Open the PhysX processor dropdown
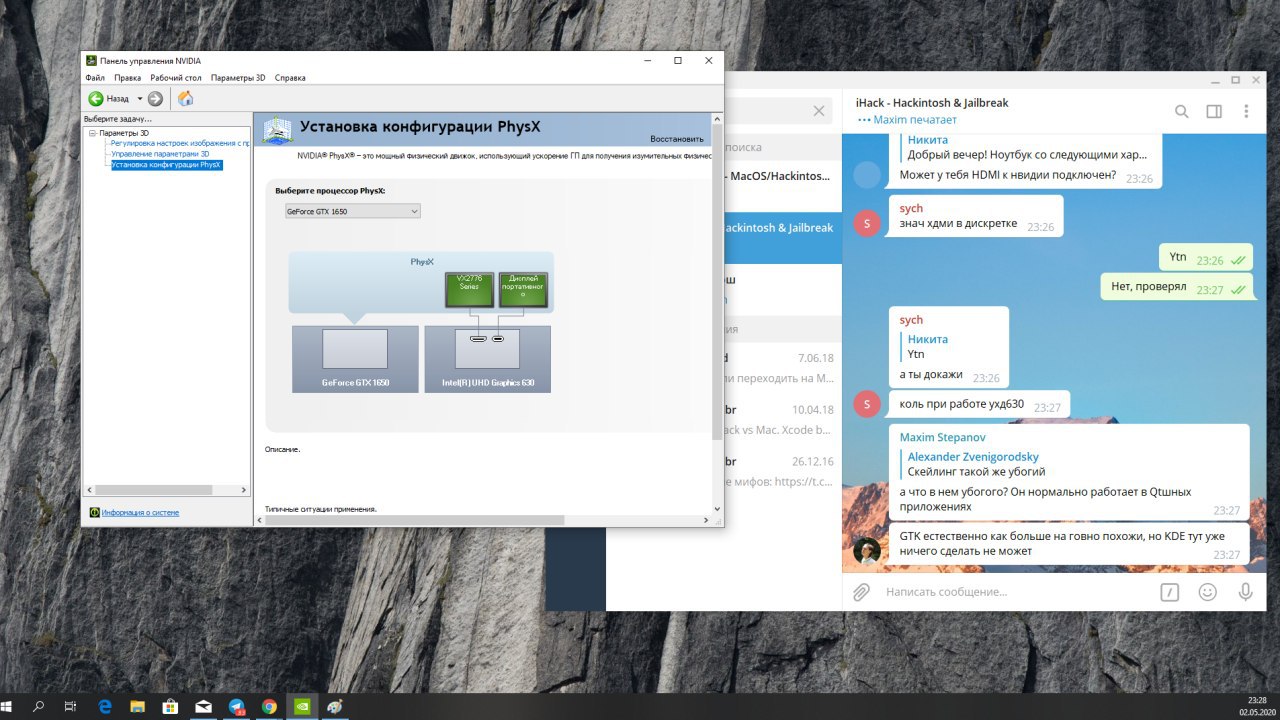This screenshot has width=1280, height=720. pos(352,211)
